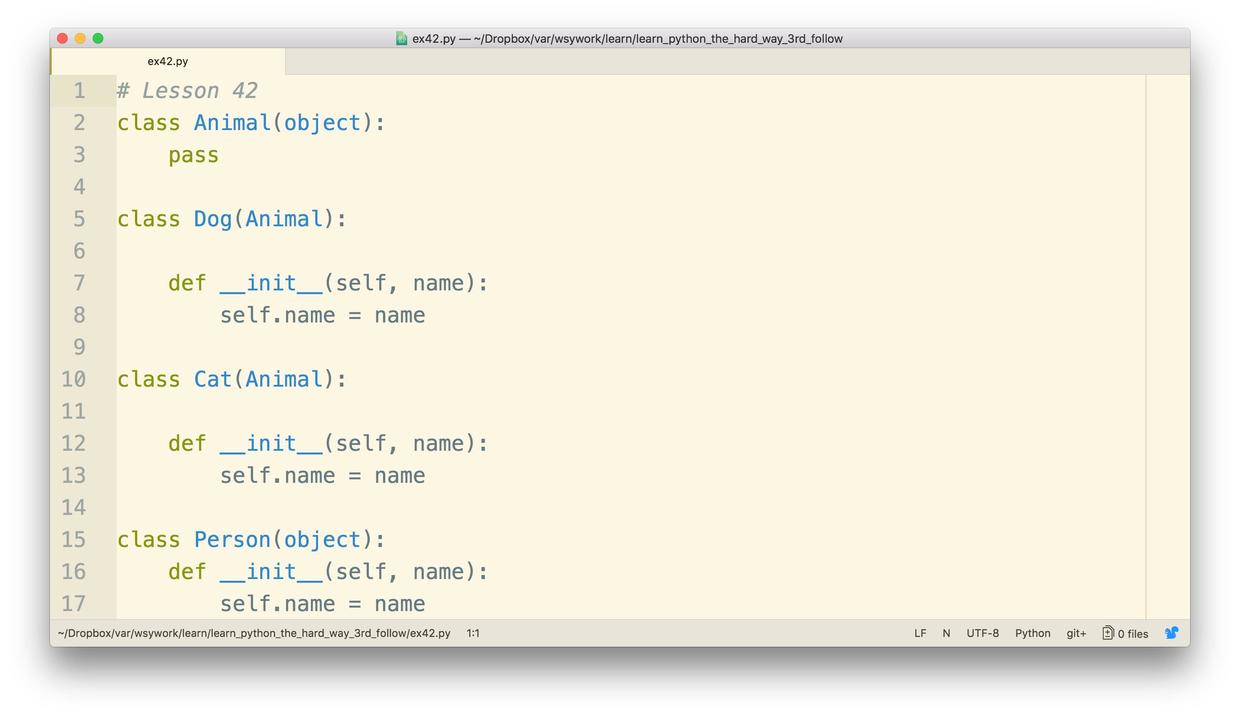The image size is (1240, 718).
Task: Maximize the window using the green button
Action: coord(98,39)
